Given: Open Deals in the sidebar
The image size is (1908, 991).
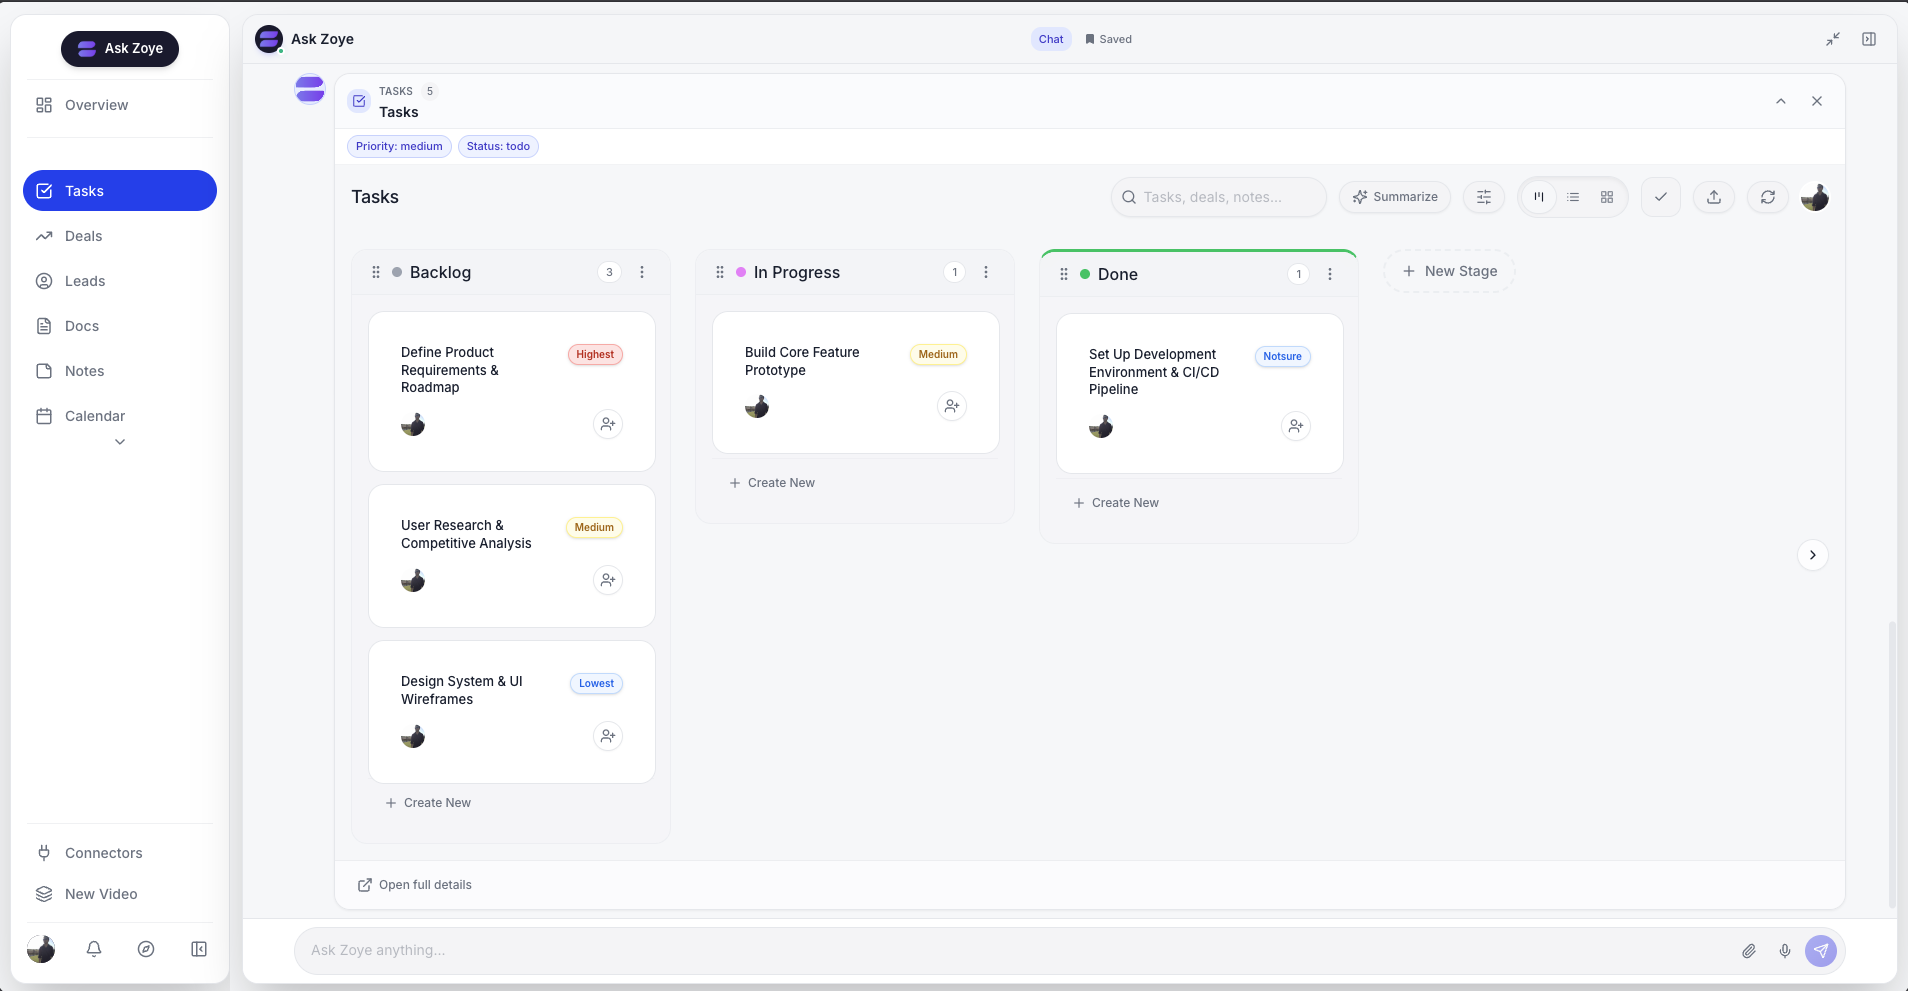Looking at the screenshot, I should (120, 236).
